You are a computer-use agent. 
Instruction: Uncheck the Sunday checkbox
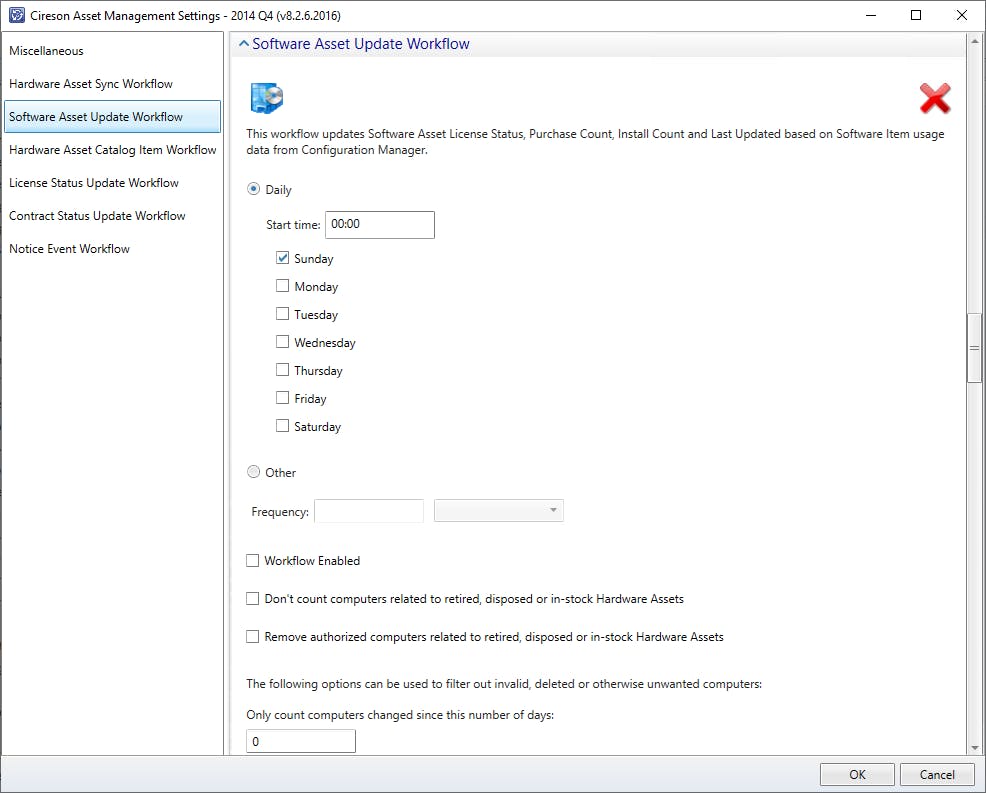[282, 258]
